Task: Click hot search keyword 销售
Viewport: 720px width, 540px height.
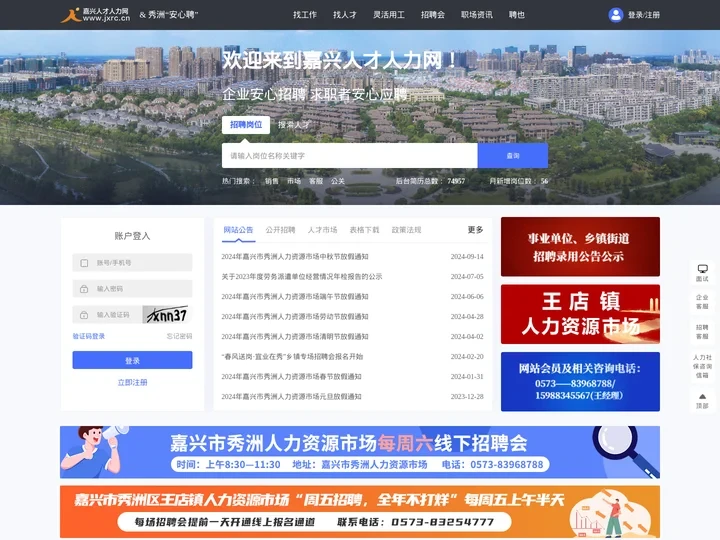Action: [272, 181]
